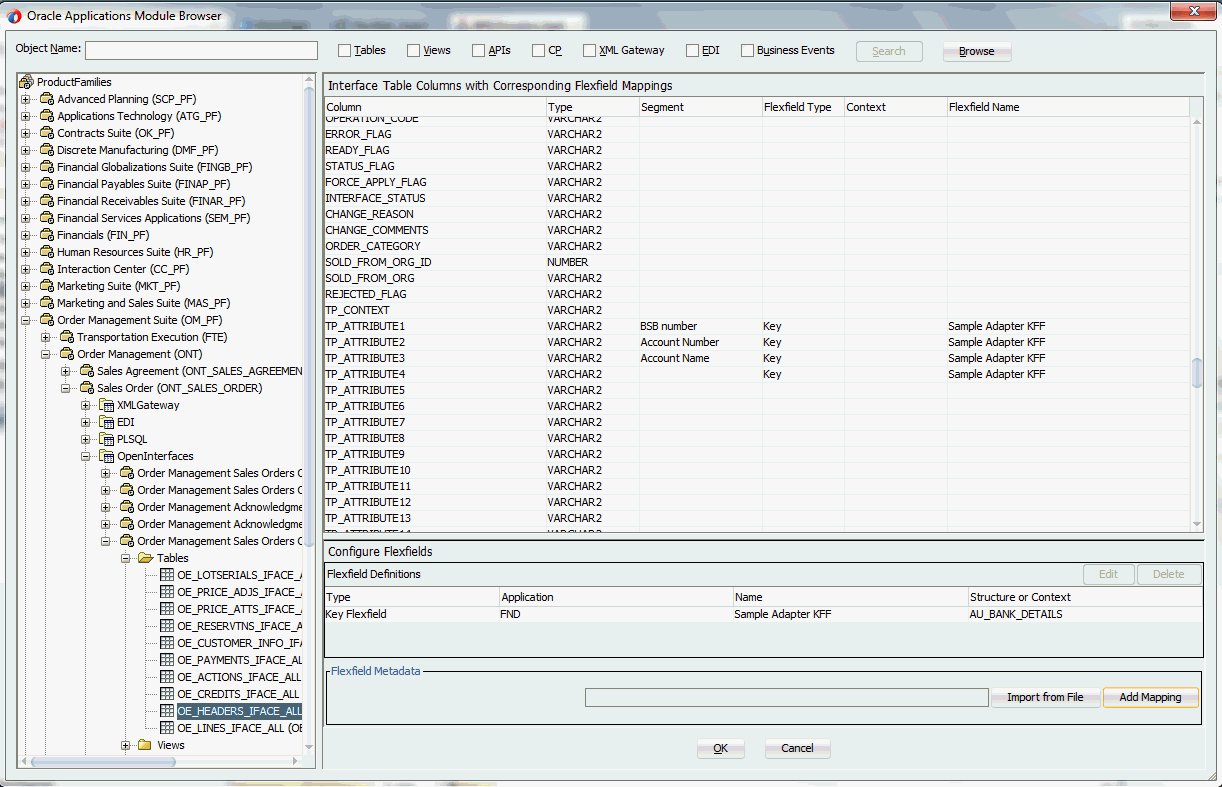Click the XMLGateway node icon
This screenshot has width=1222, height=787.
(107, 405)
